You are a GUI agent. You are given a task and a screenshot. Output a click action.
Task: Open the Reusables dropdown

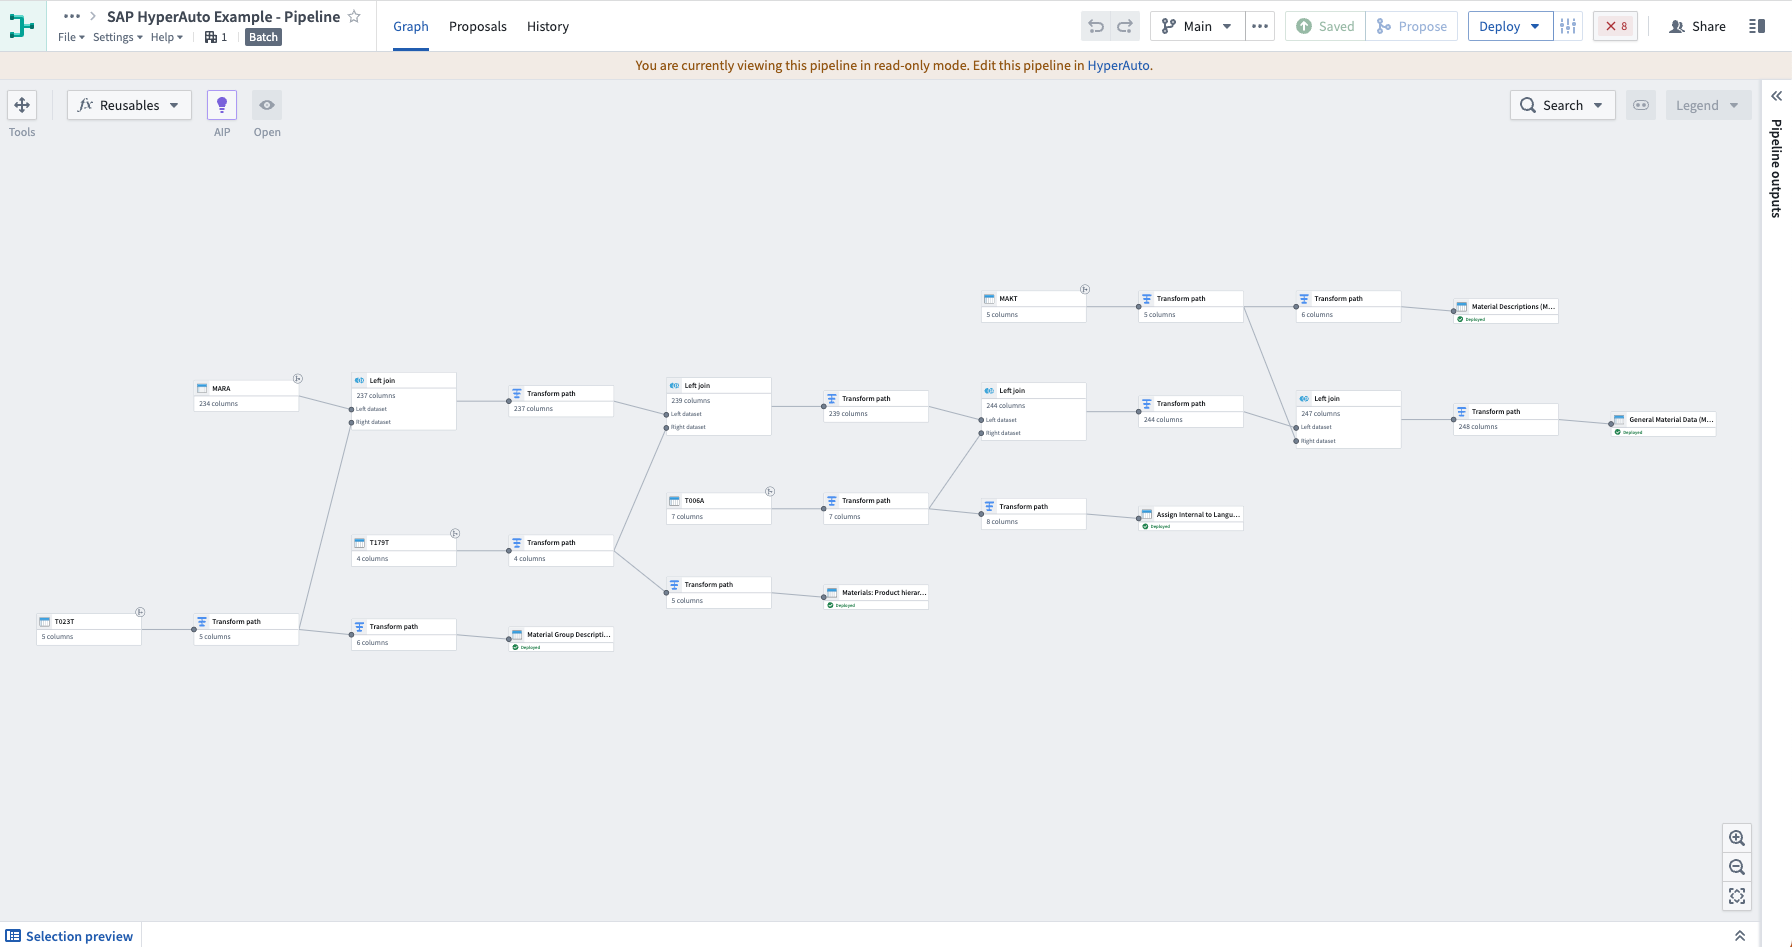(129, 105)
